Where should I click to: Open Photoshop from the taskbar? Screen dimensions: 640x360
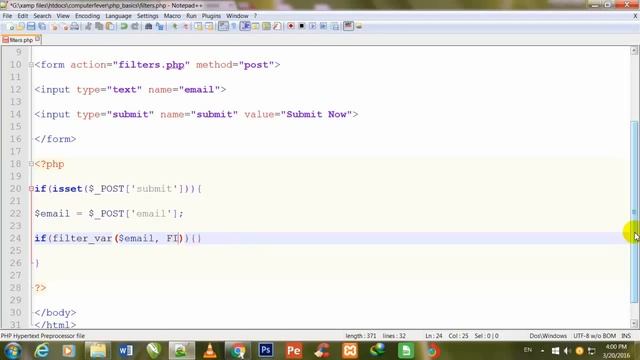click(x=266, y=350)
